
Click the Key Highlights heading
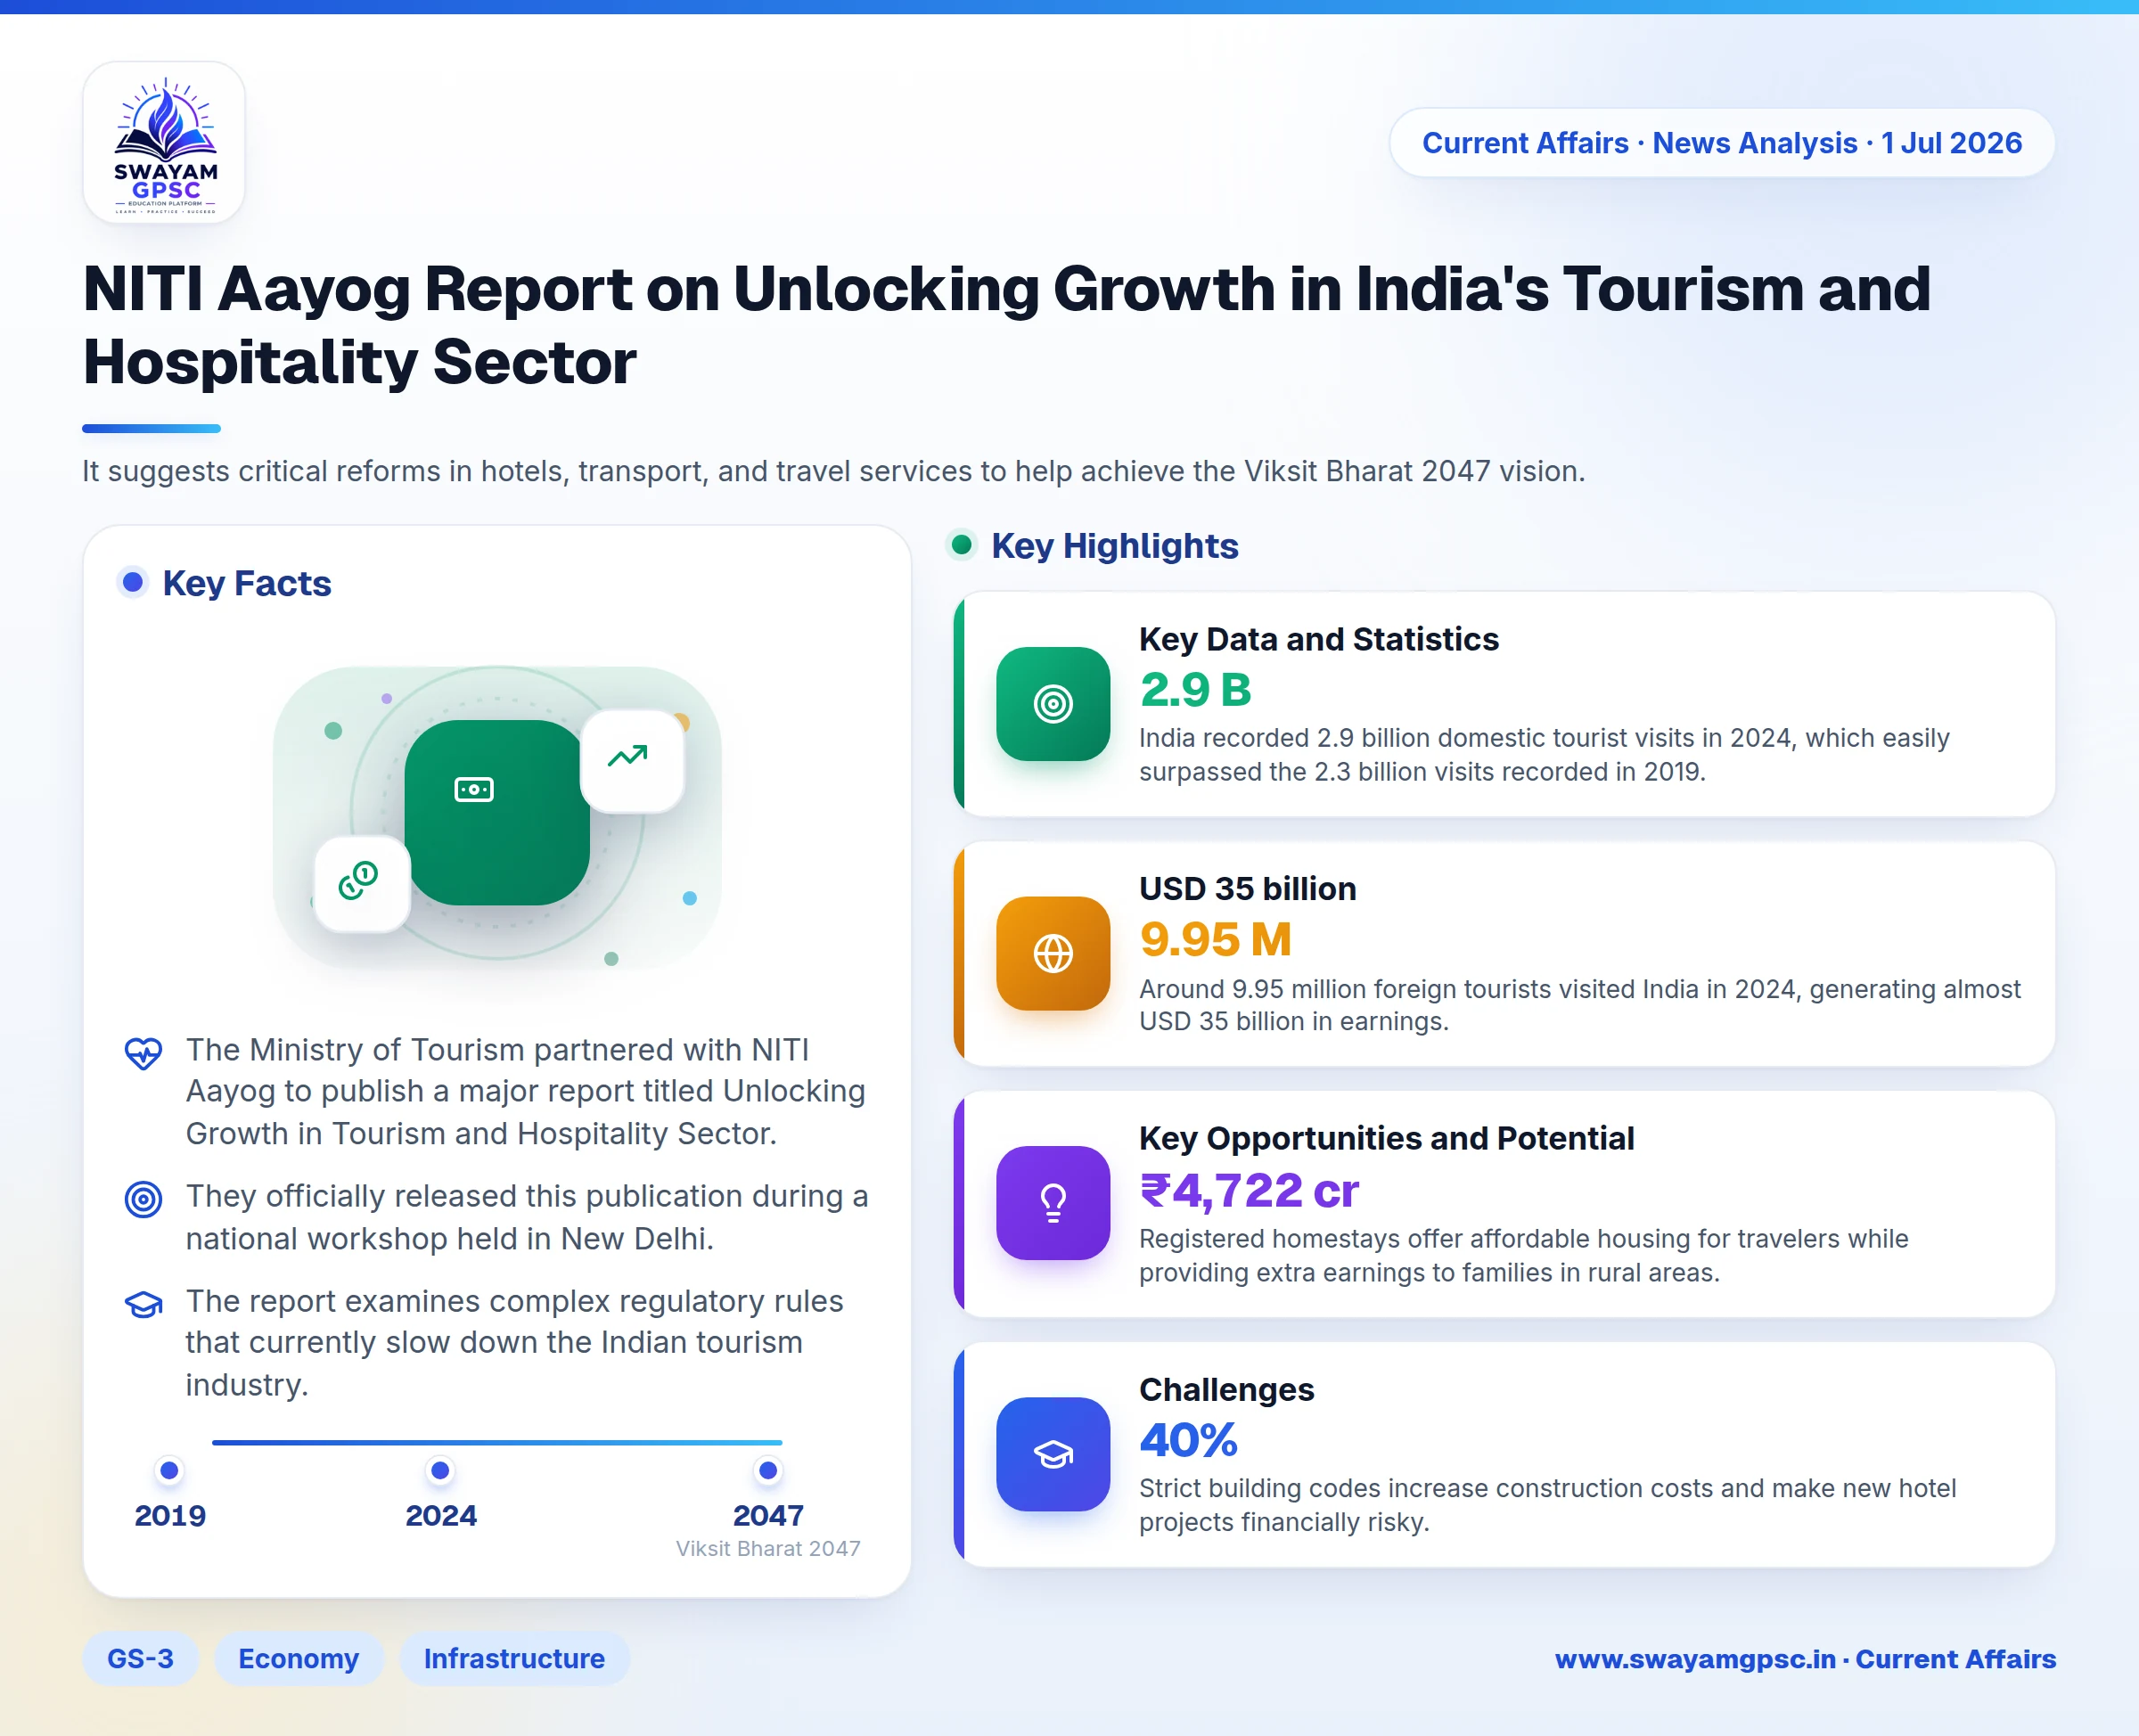tap(1115, 546)
